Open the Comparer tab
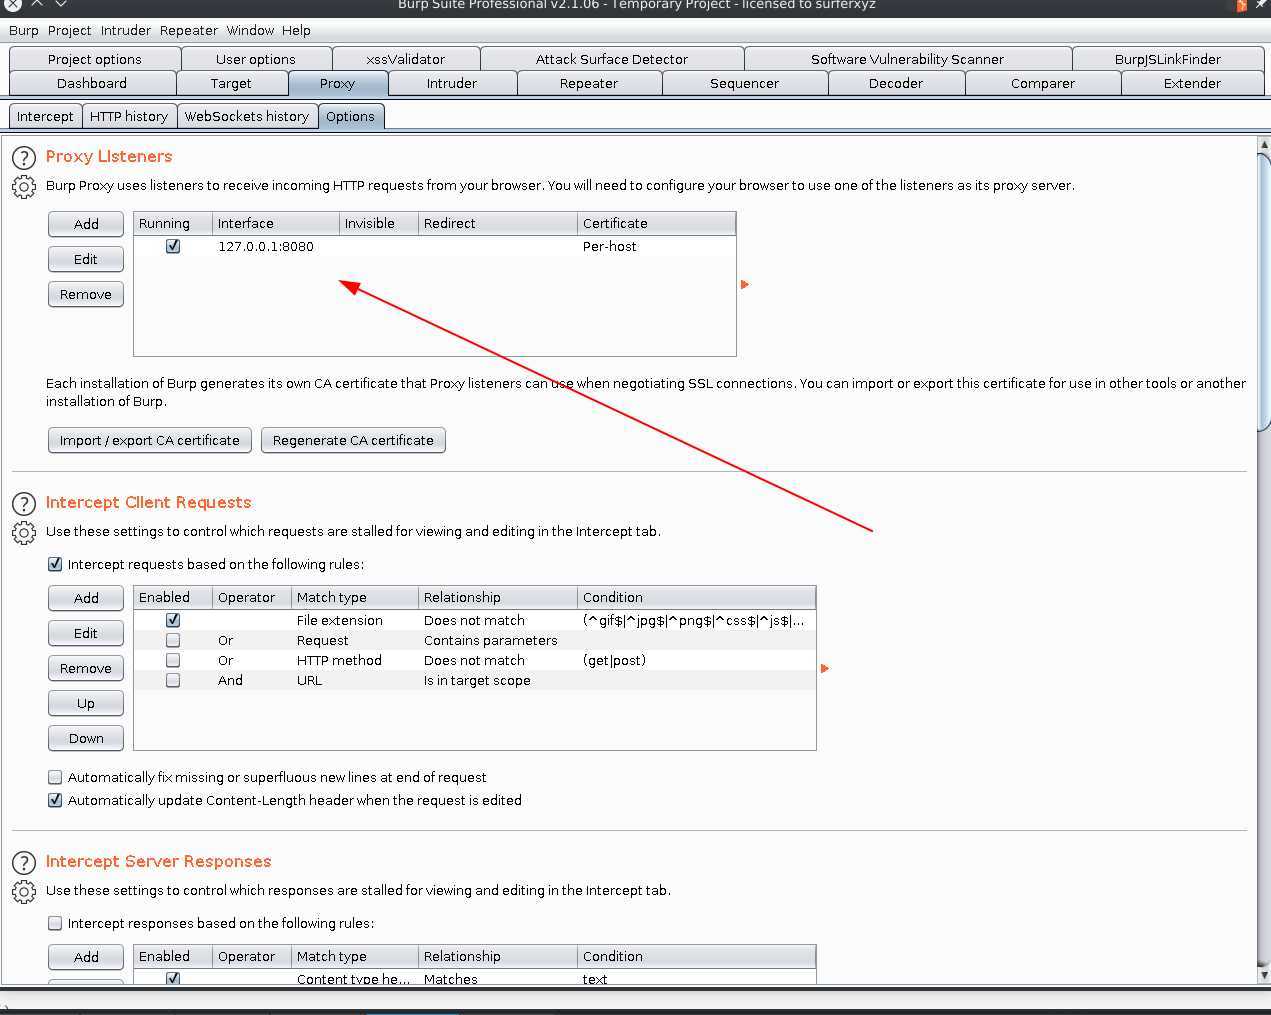Image resolution: width=1271 pixels, height=1015 pixels. pos(1043,83)
